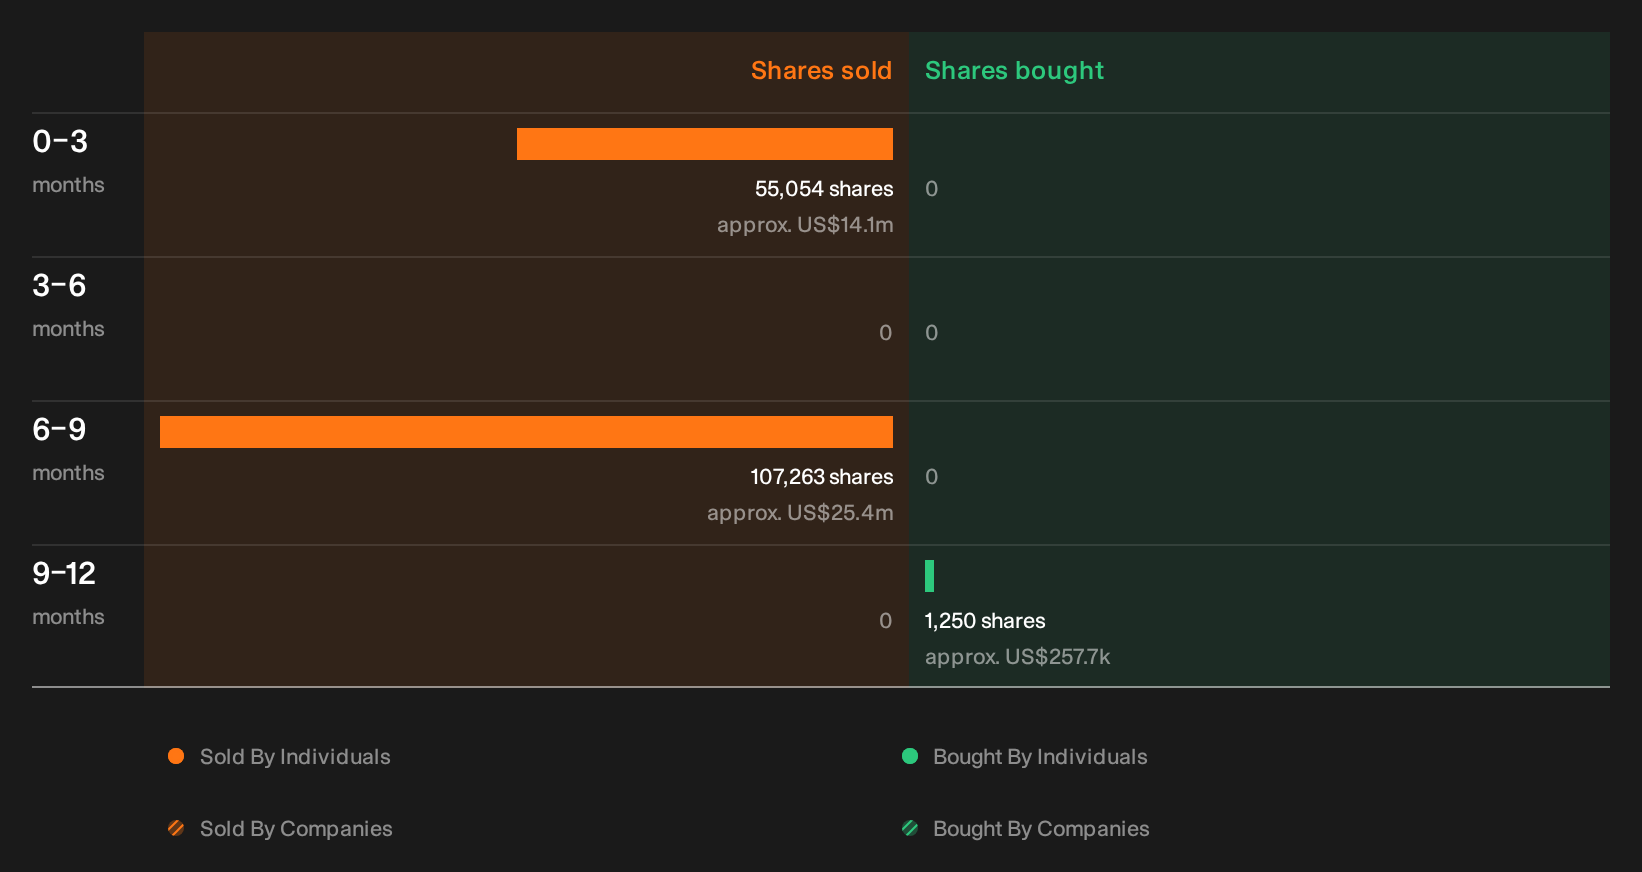Image resolution: width=1642 pixels, height=872 pixels.
Task: Click the "approx. US$14.1m" amount
Action: [x=805, y=225]
